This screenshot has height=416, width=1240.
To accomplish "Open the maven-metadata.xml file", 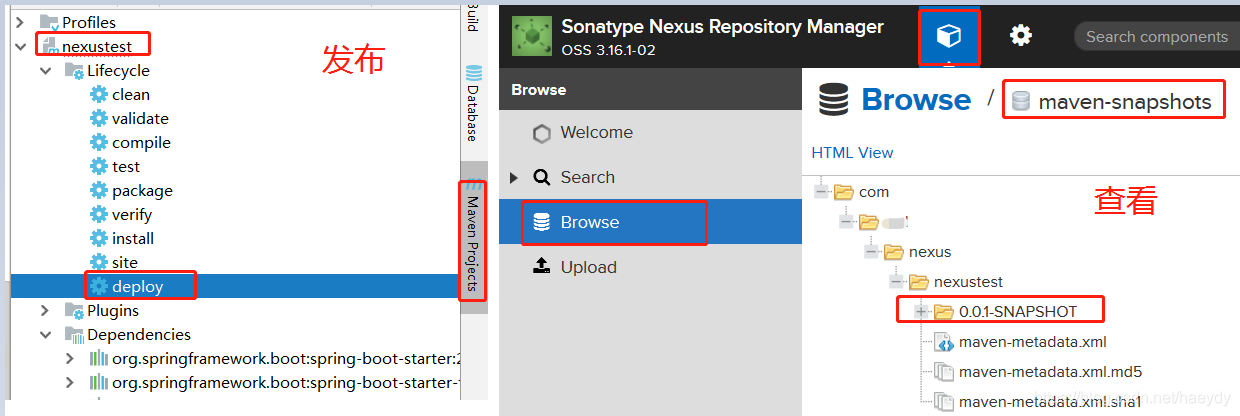I will coord(1032,342).
